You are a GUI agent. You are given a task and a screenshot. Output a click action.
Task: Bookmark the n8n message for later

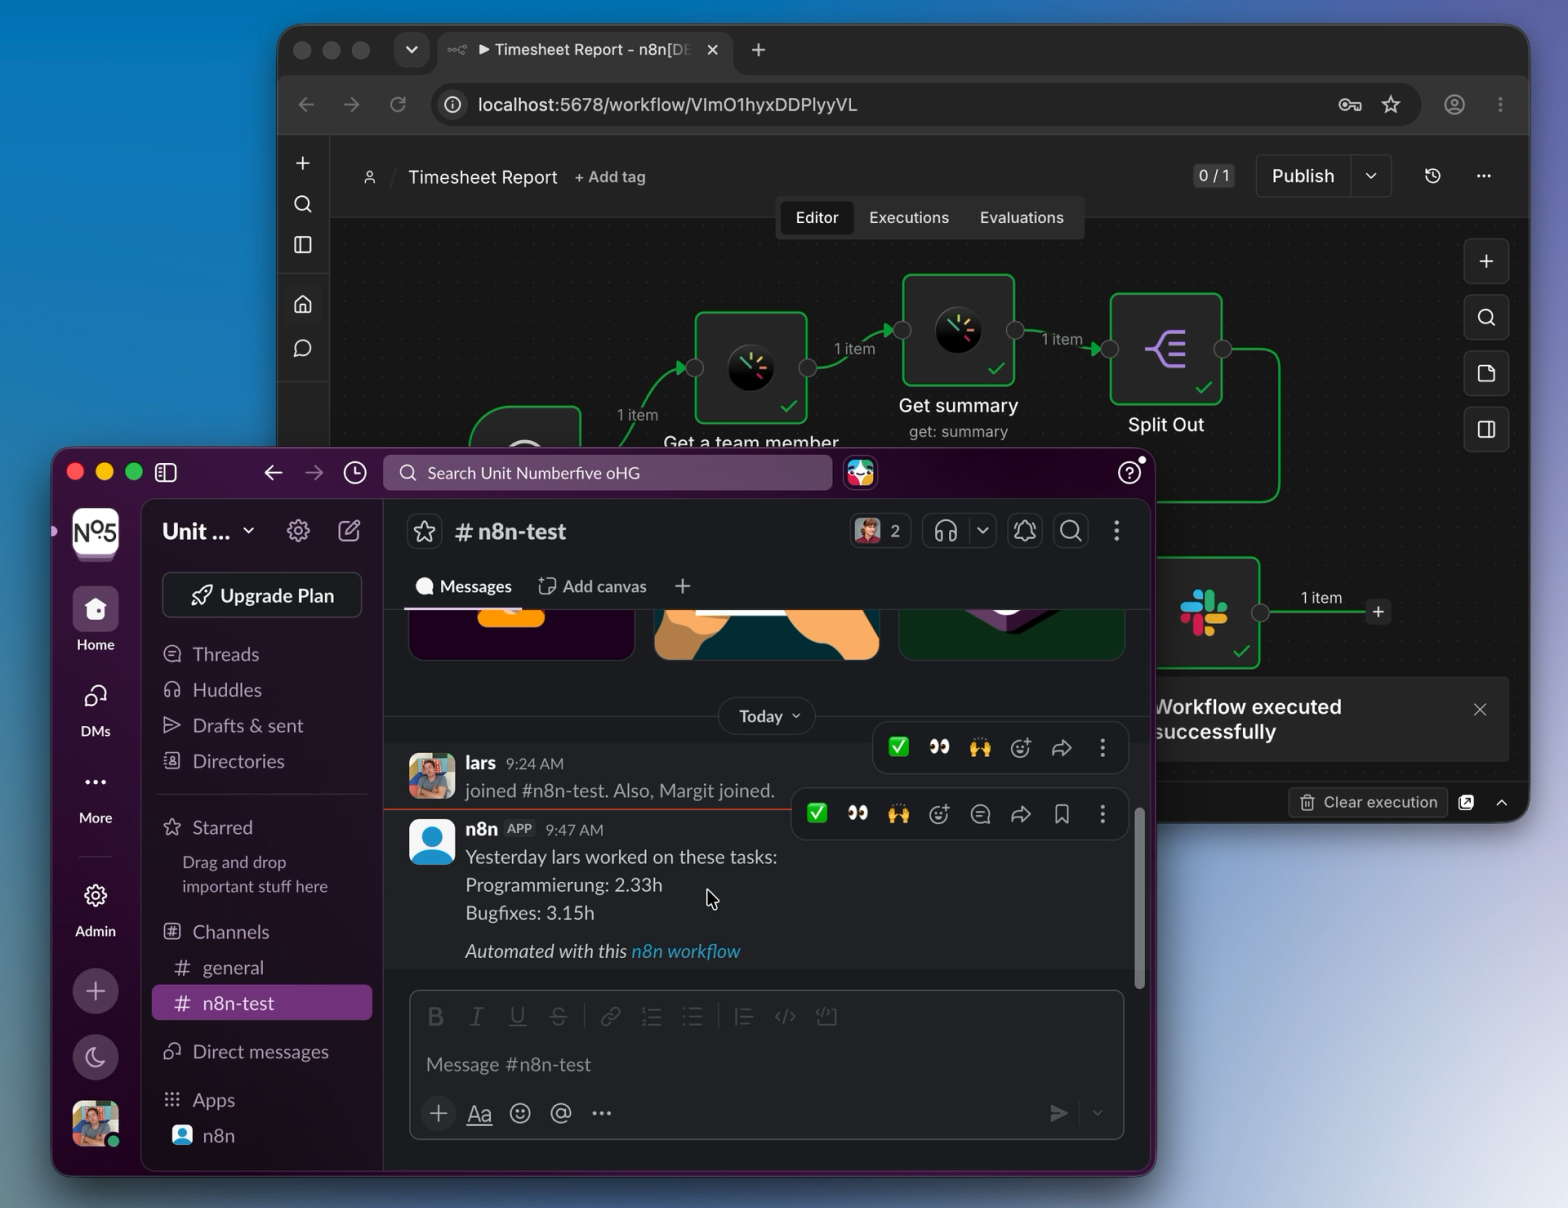[1062, 814]
